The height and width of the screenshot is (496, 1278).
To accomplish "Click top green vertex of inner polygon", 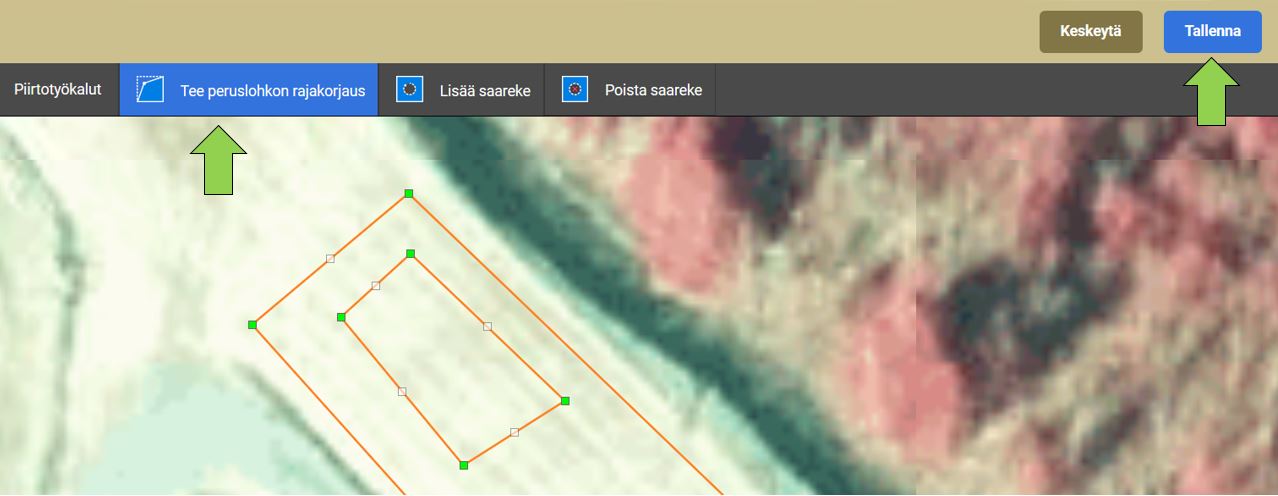I will click(x=411, y=254).
